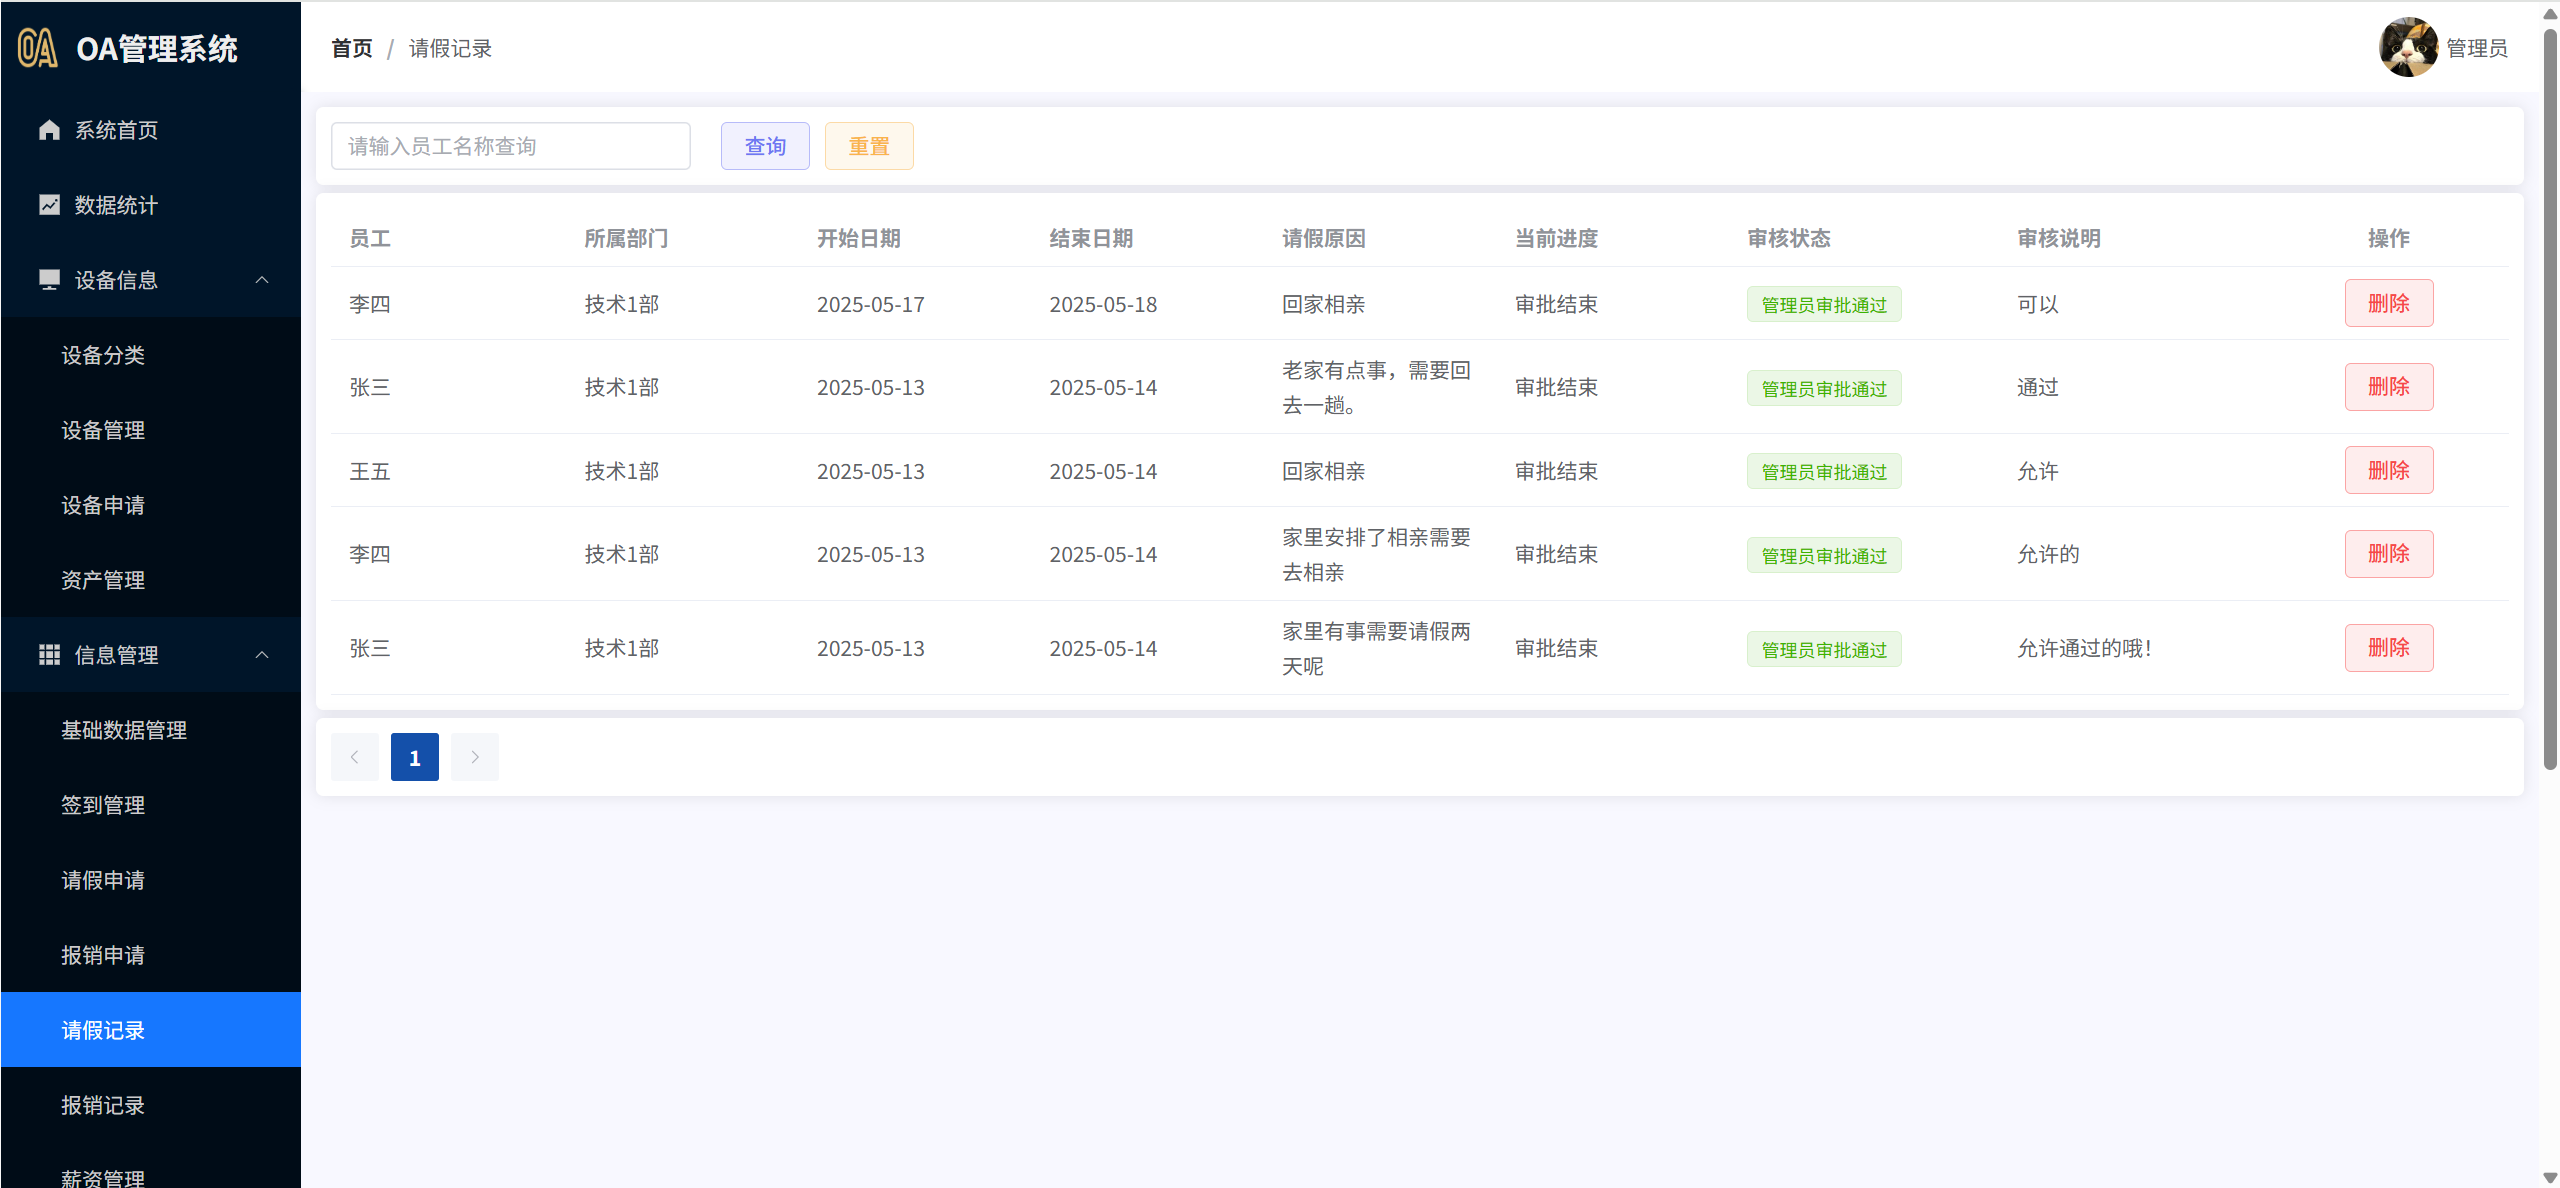This screenshot has width=2560, height=1188.
Task: Click the grid icon beside 信息管理
Action: coord(49,655)
